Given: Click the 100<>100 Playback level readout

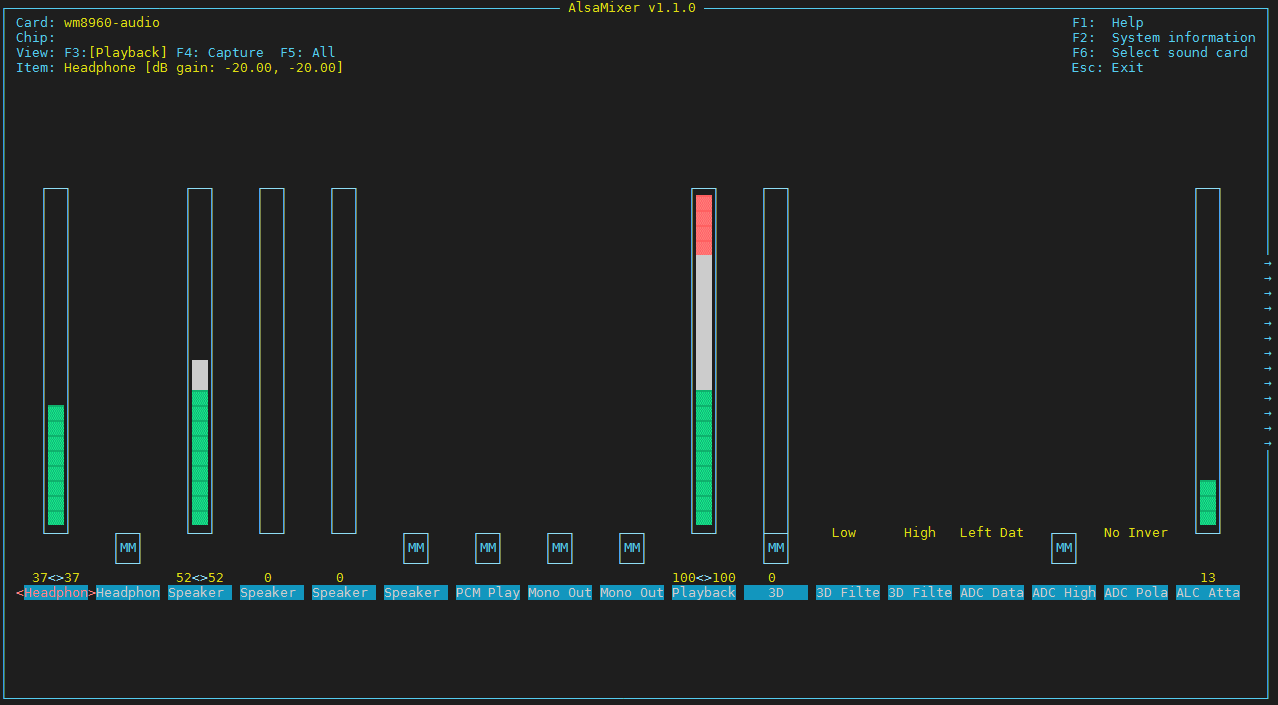Looking at the screenshot, I should (x=704, y=578).
